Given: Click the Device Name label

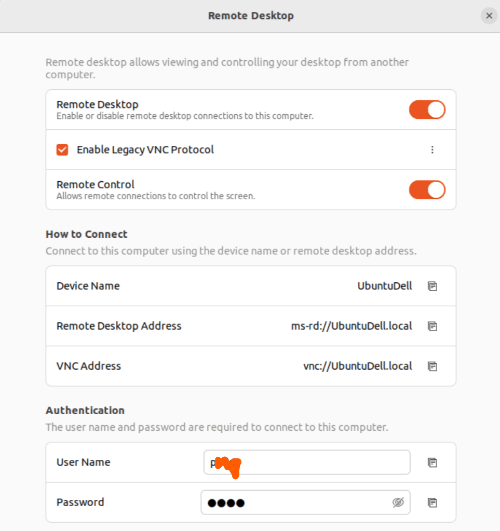Looking at the screenshot, I should pos(88,286).
